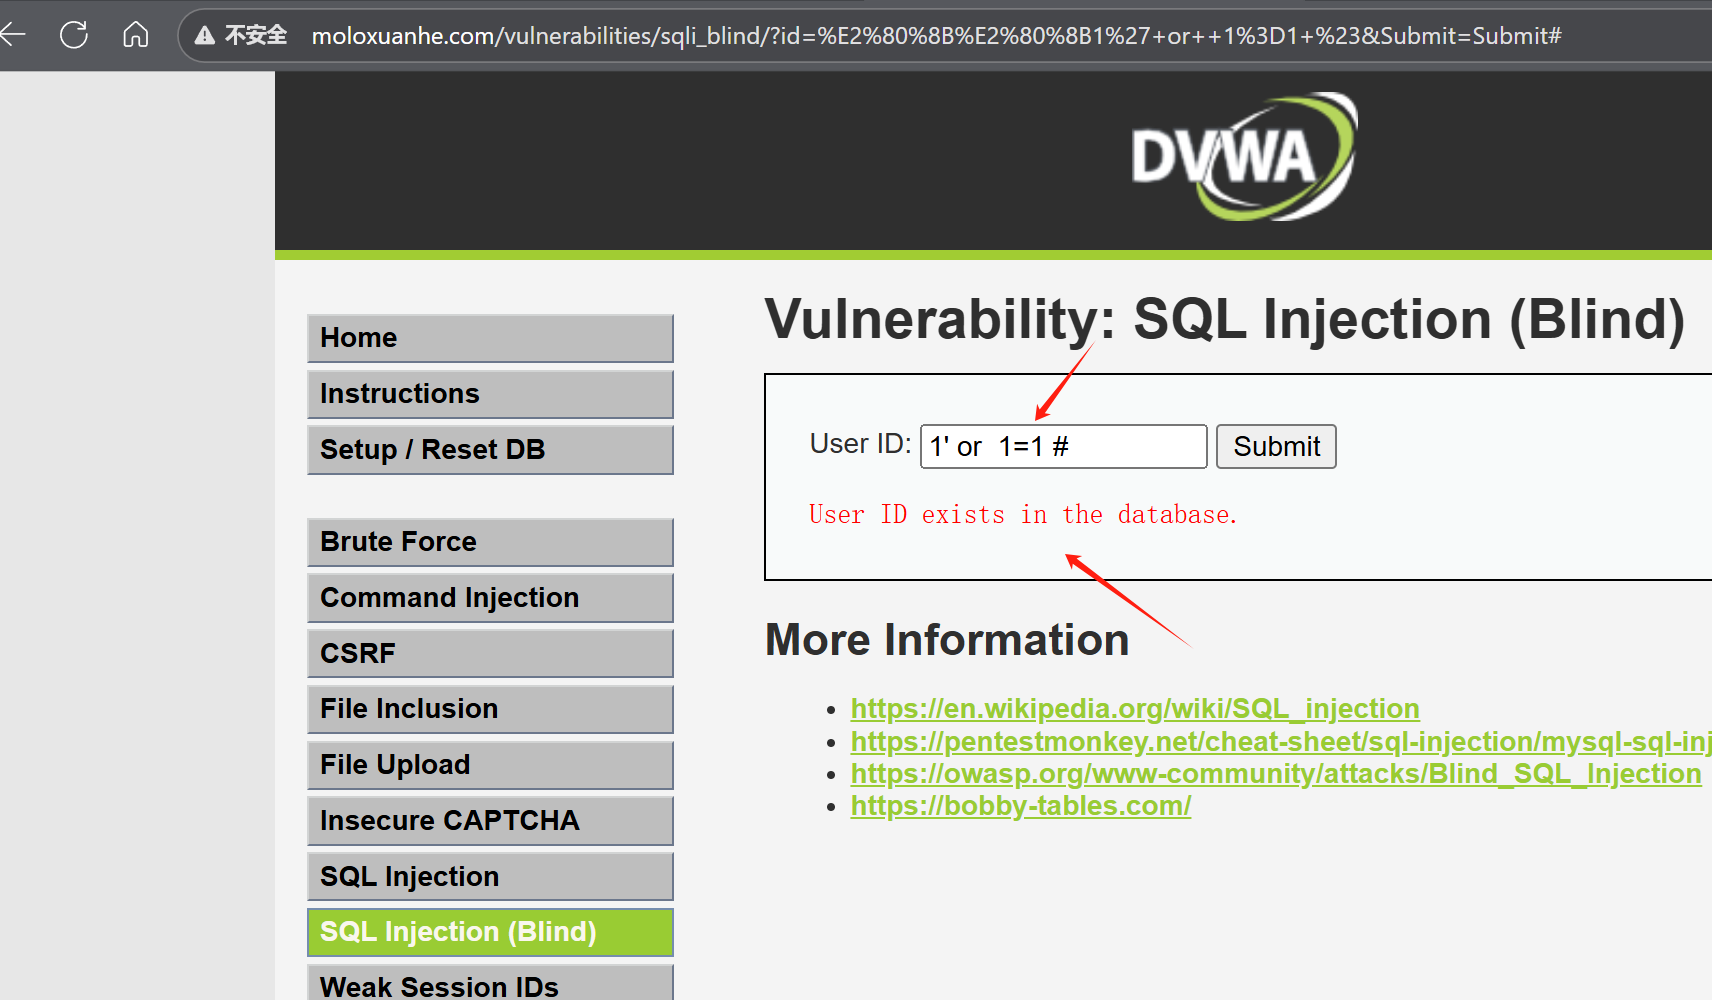The image size is (1712, 1000).
Task: Select the Brute Force module
Action: (490, 542)
